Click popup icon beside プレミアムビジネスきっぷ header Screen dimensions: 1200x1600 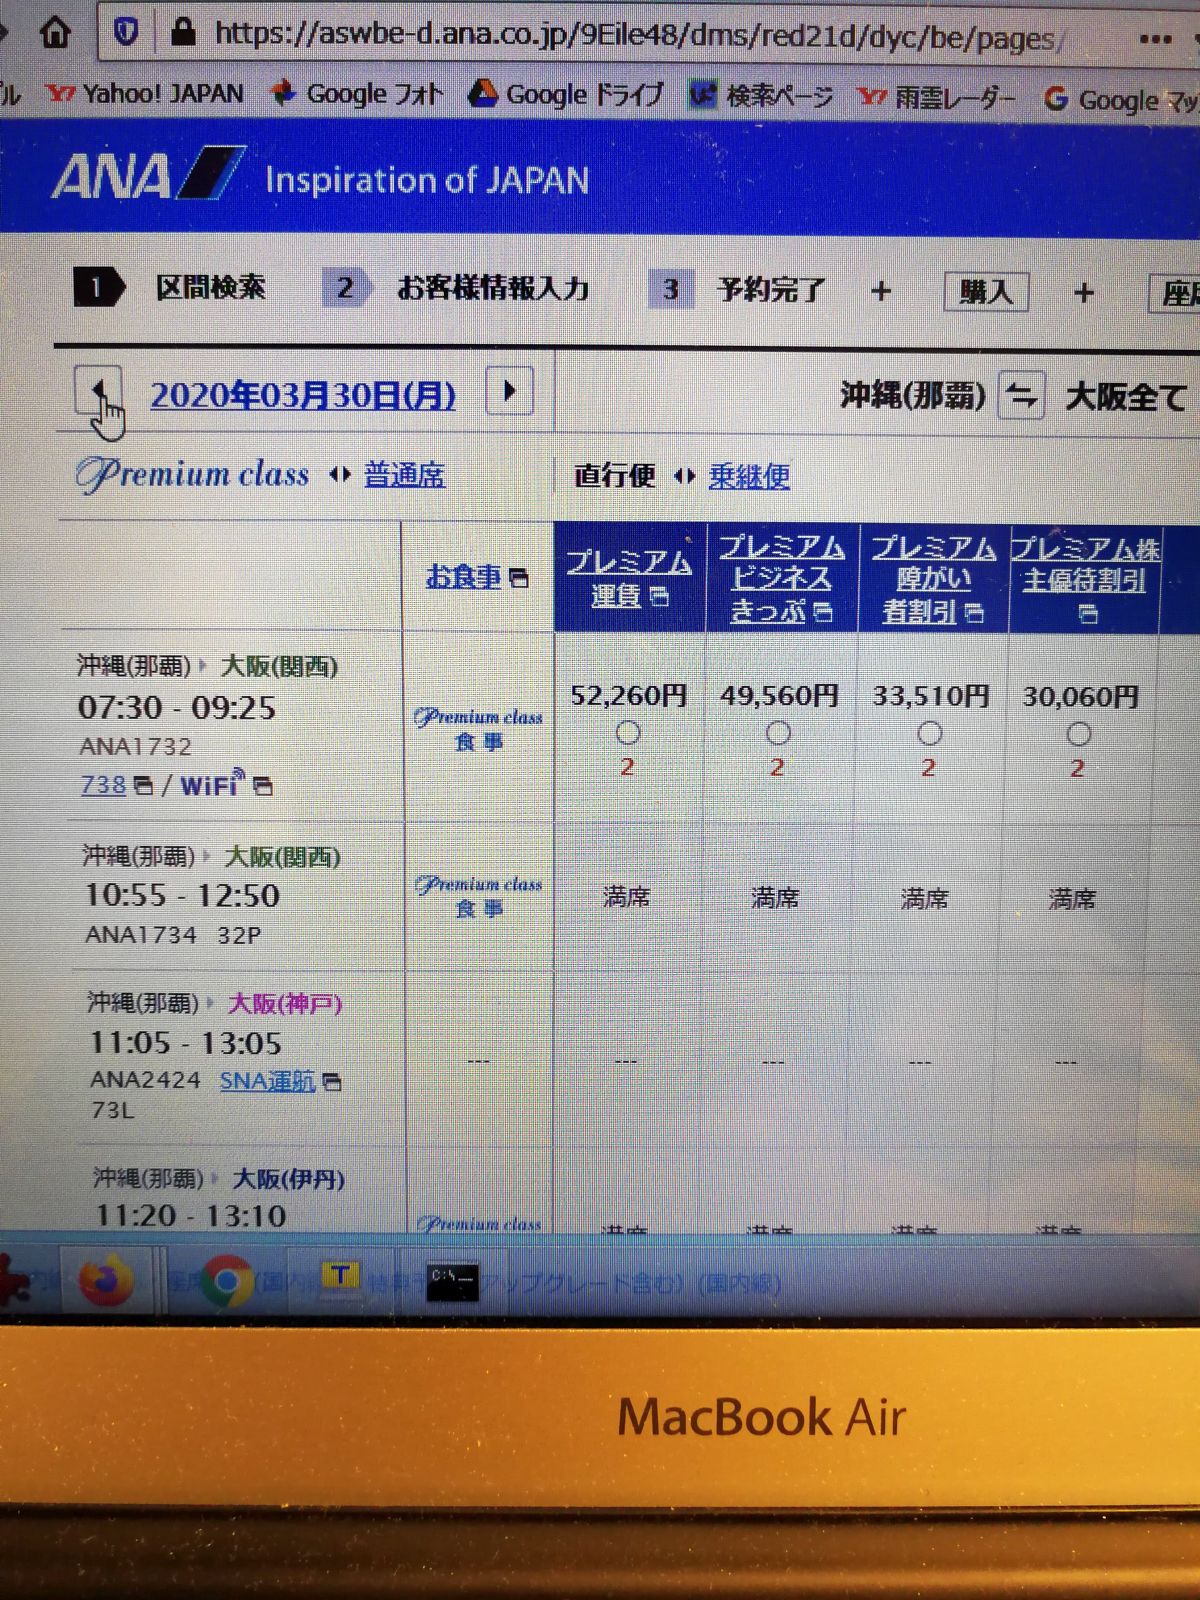[x=822, y=611]
